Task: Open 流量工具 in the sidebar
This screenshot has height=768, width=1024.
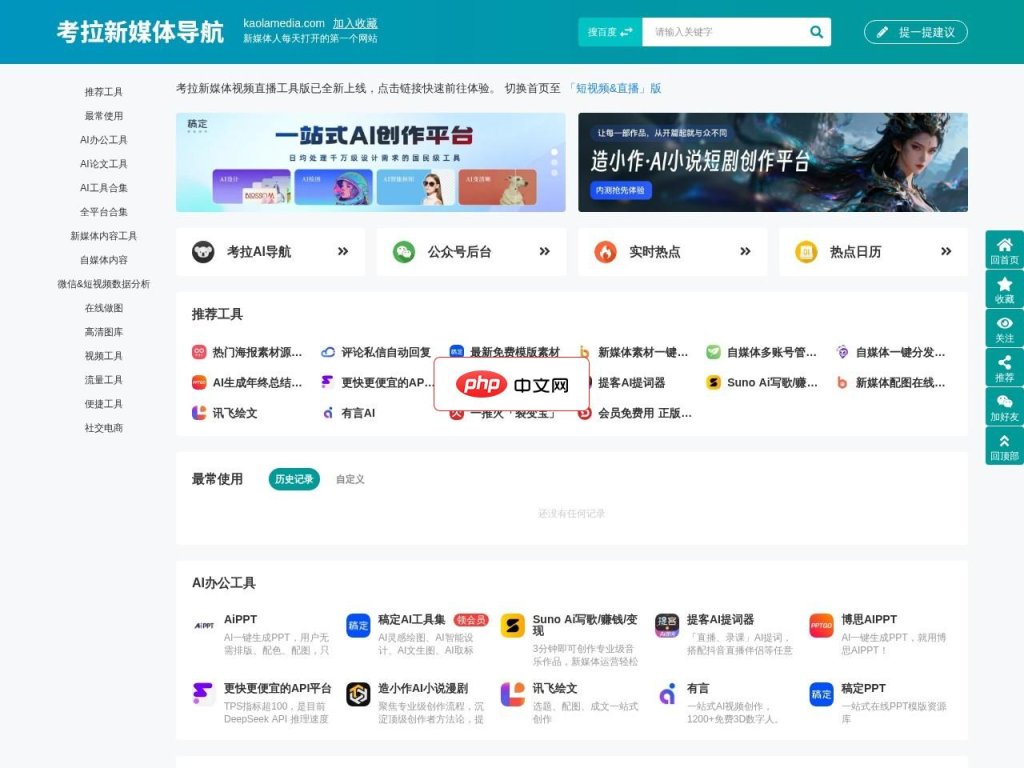Action: (x=103, y=379)
